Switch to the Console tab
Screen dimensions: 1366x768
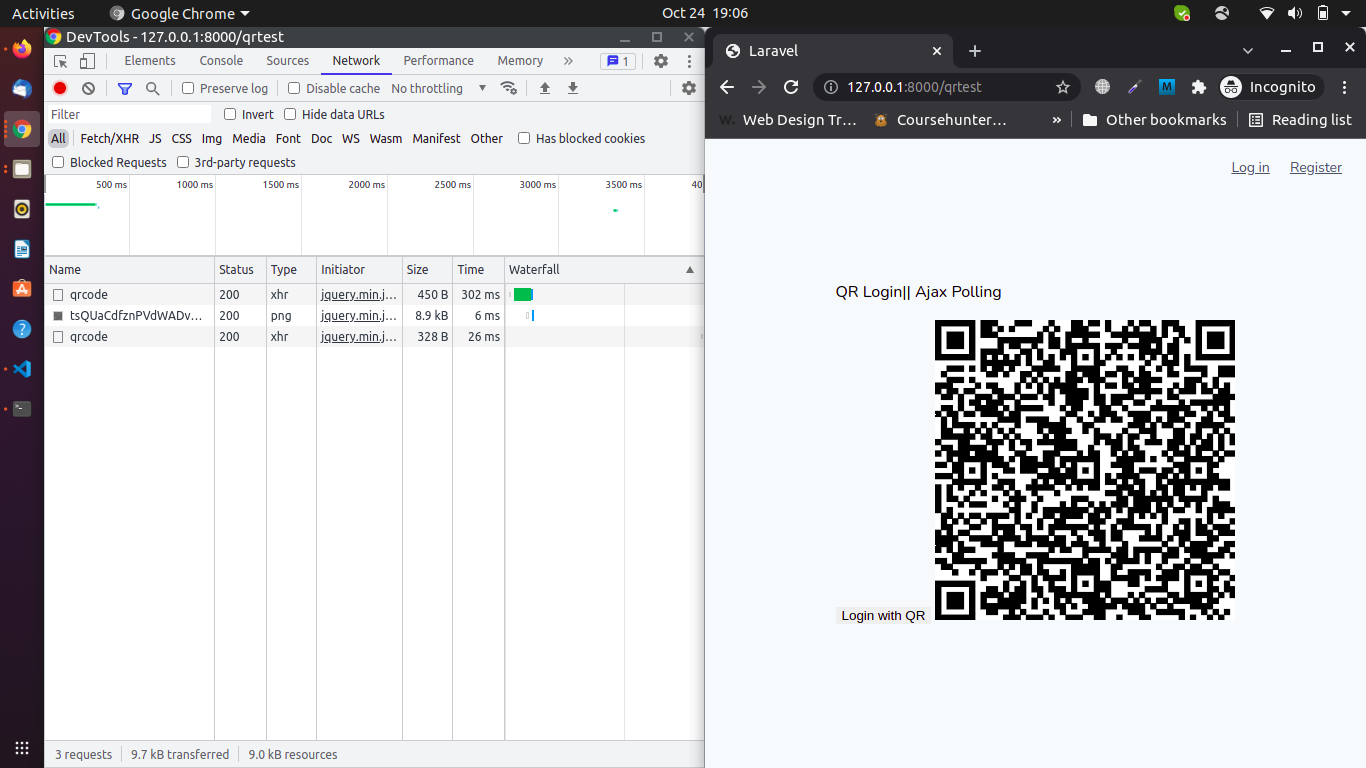221,61
